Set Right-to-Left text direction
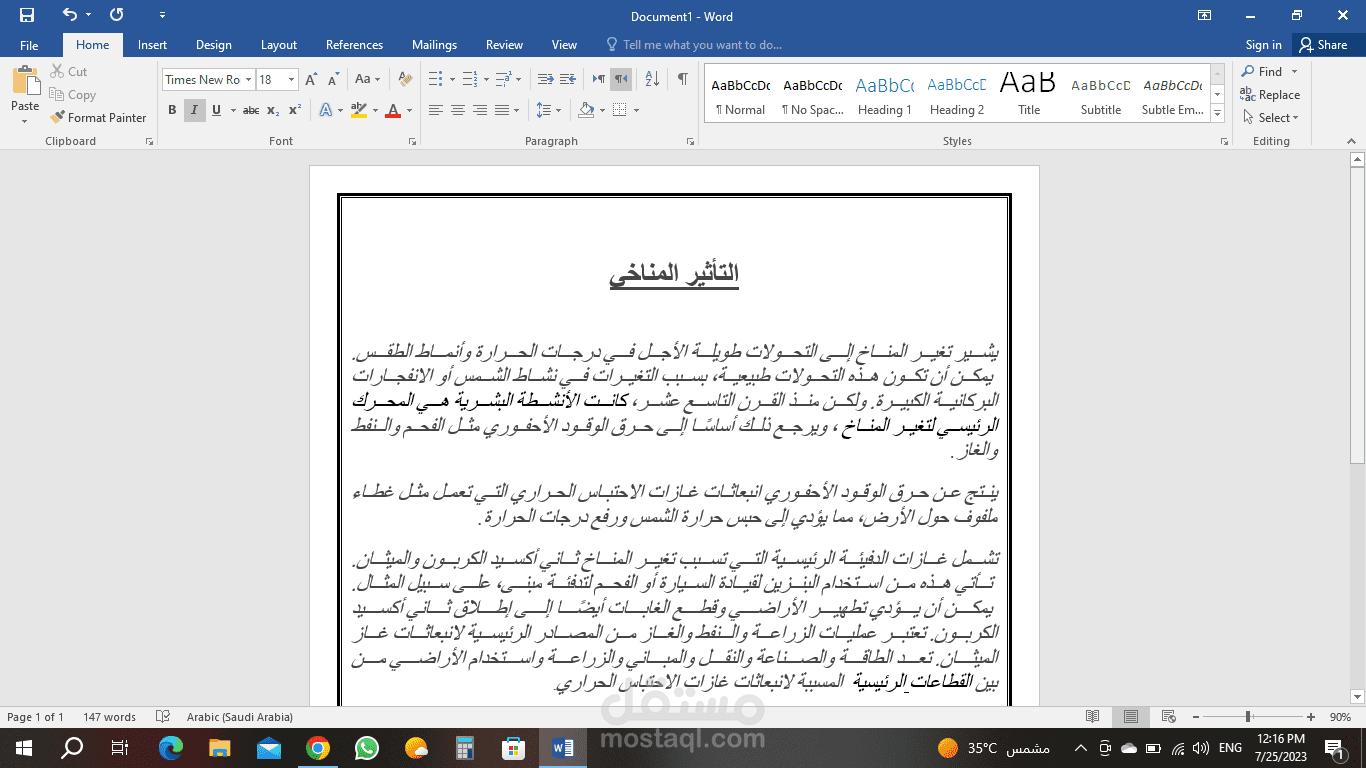The image size is (1366, 768). (x=621, y=79)
